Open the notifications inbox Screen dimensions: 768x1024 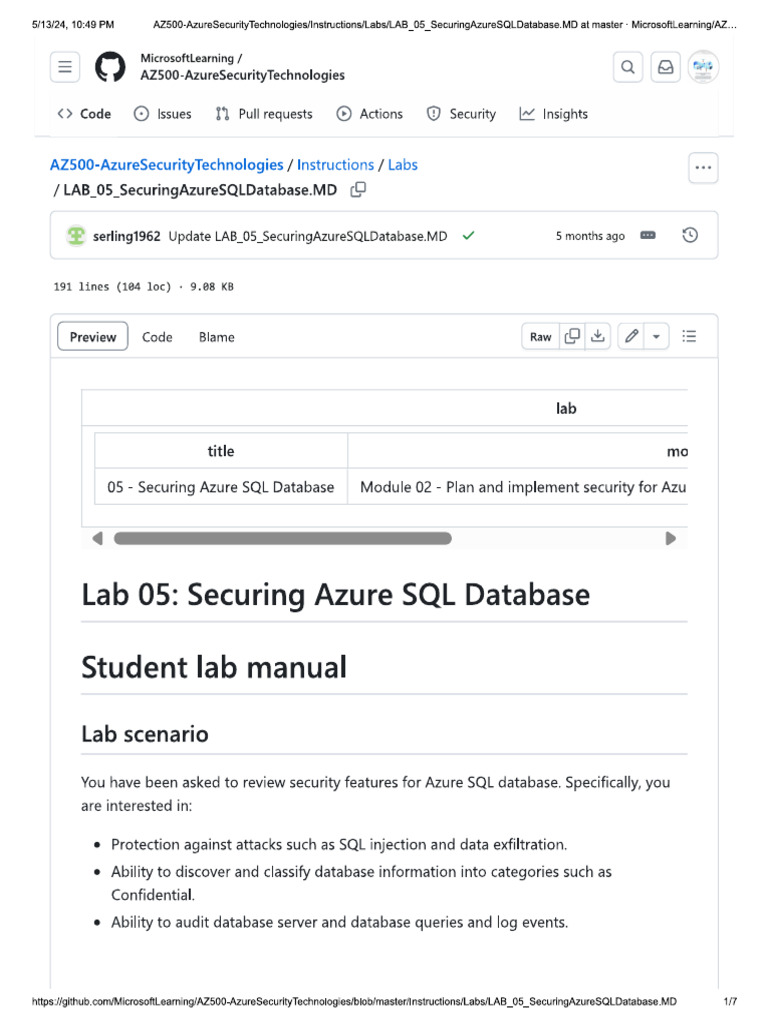click(x=664, y=67)
